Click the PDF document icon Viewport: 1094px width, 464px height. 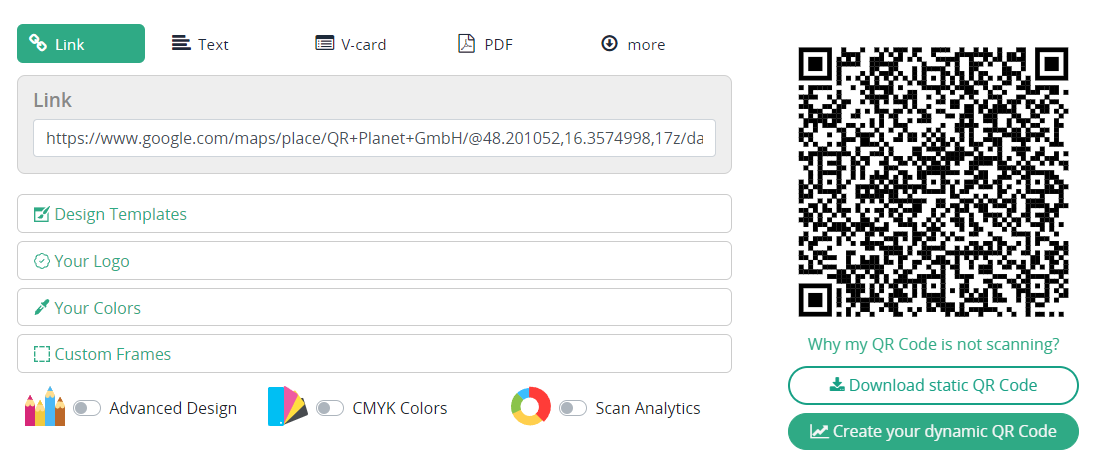tap(466, 43)
